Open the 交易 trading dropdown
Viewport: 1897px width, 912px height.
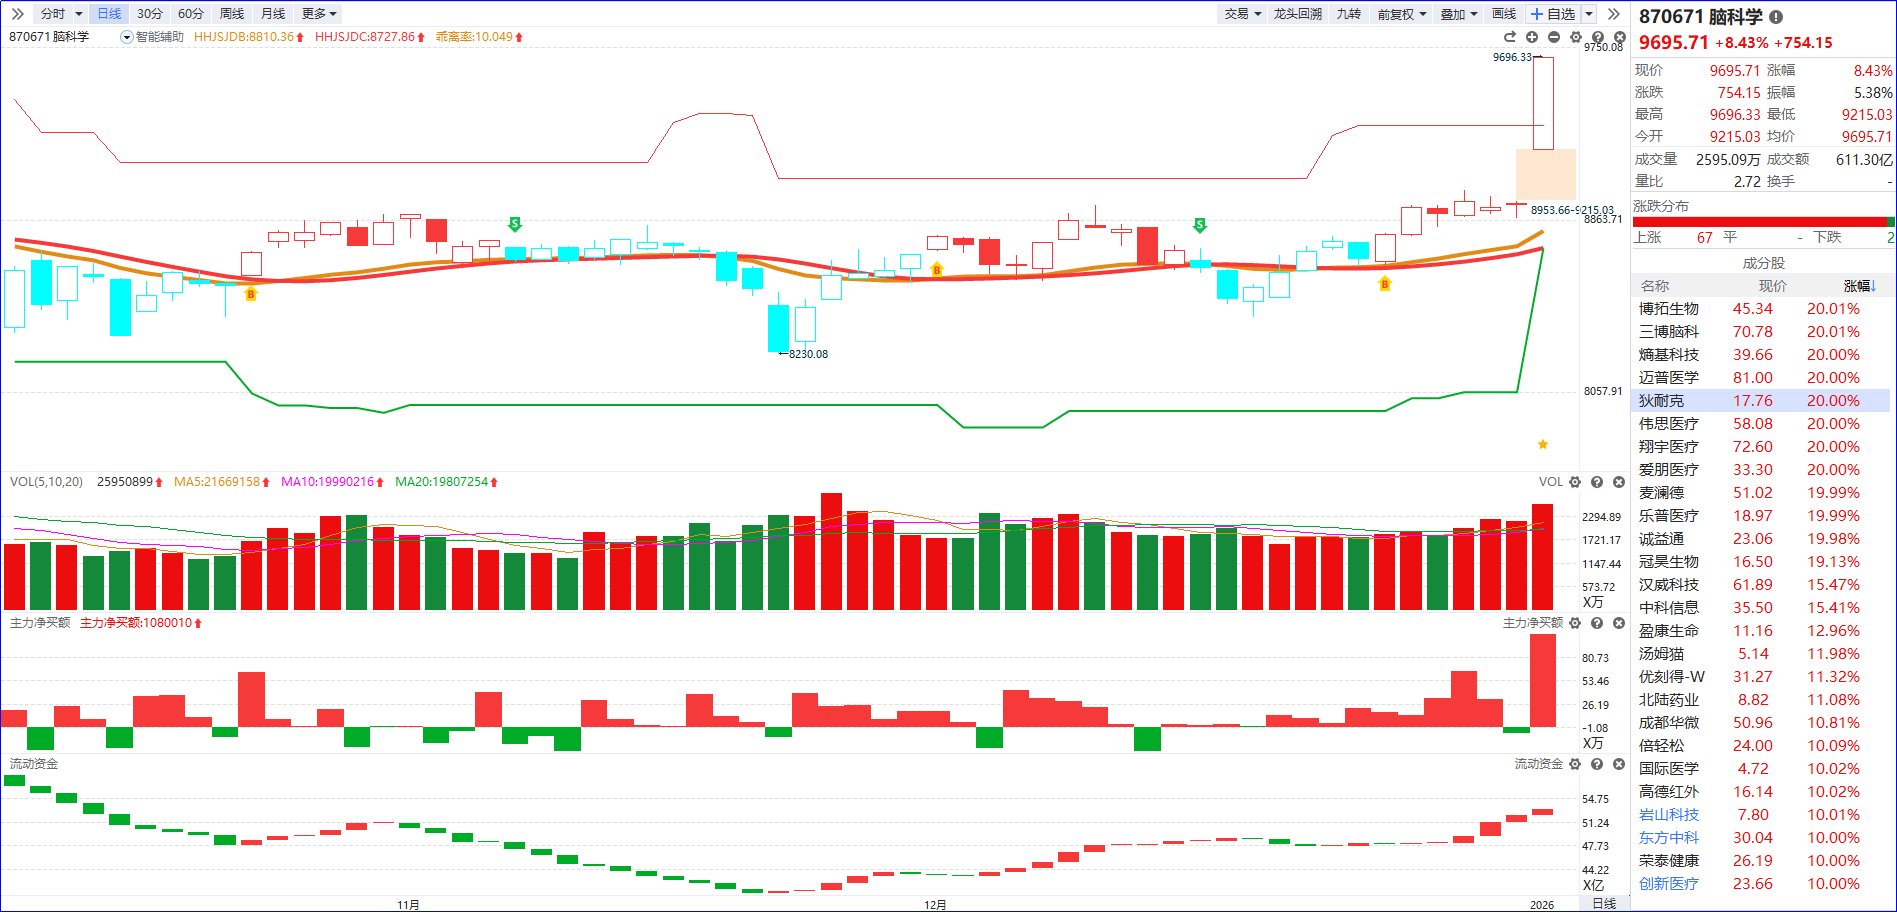pyautogui.click(x=1242, y=14)
